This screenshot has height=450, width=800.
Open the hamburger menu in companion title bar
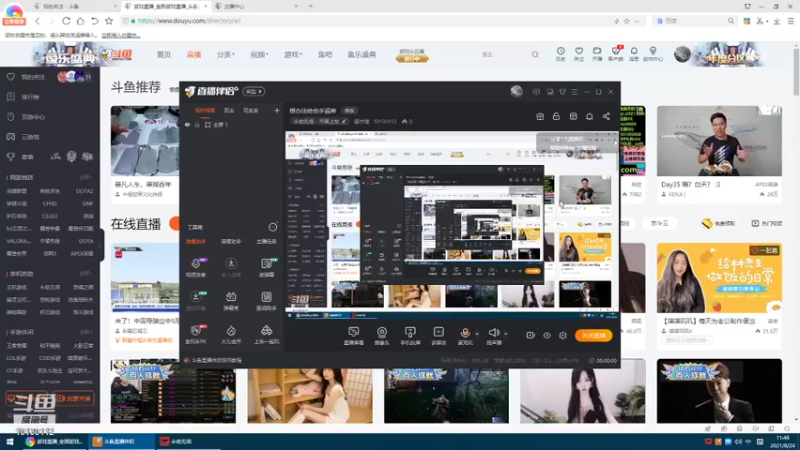(574, 92)
